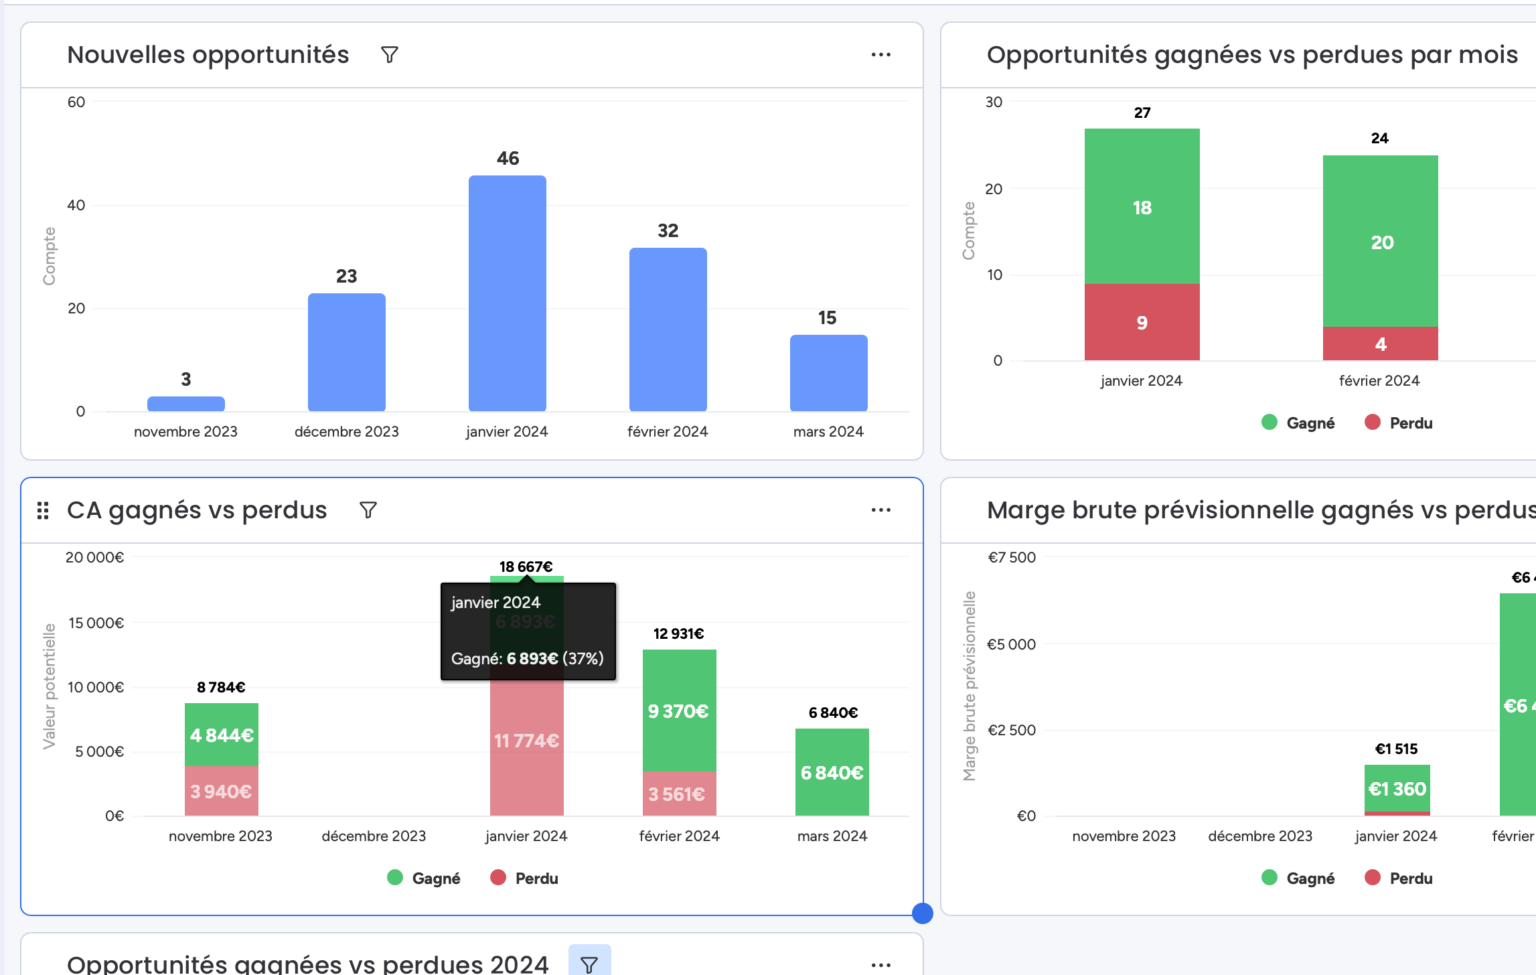
Task: Click the janvier 2024 bar showing 46
Action: (x=507, y=293)
